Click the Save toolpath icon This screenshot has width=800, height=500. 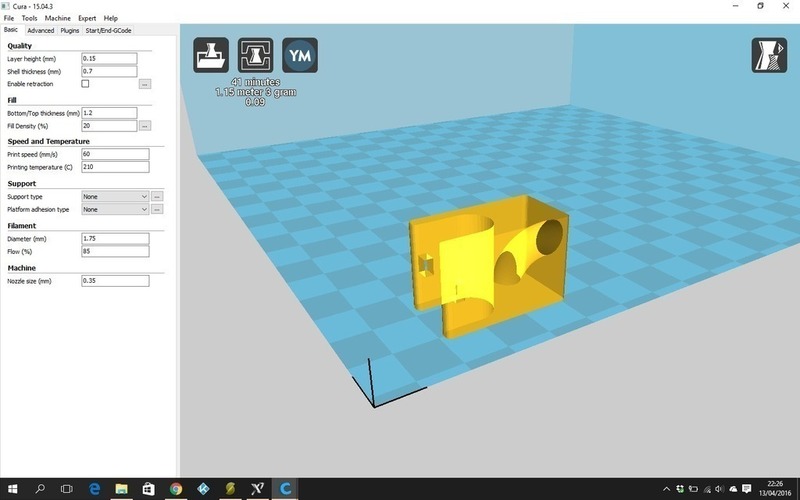(x=256, y=55)
